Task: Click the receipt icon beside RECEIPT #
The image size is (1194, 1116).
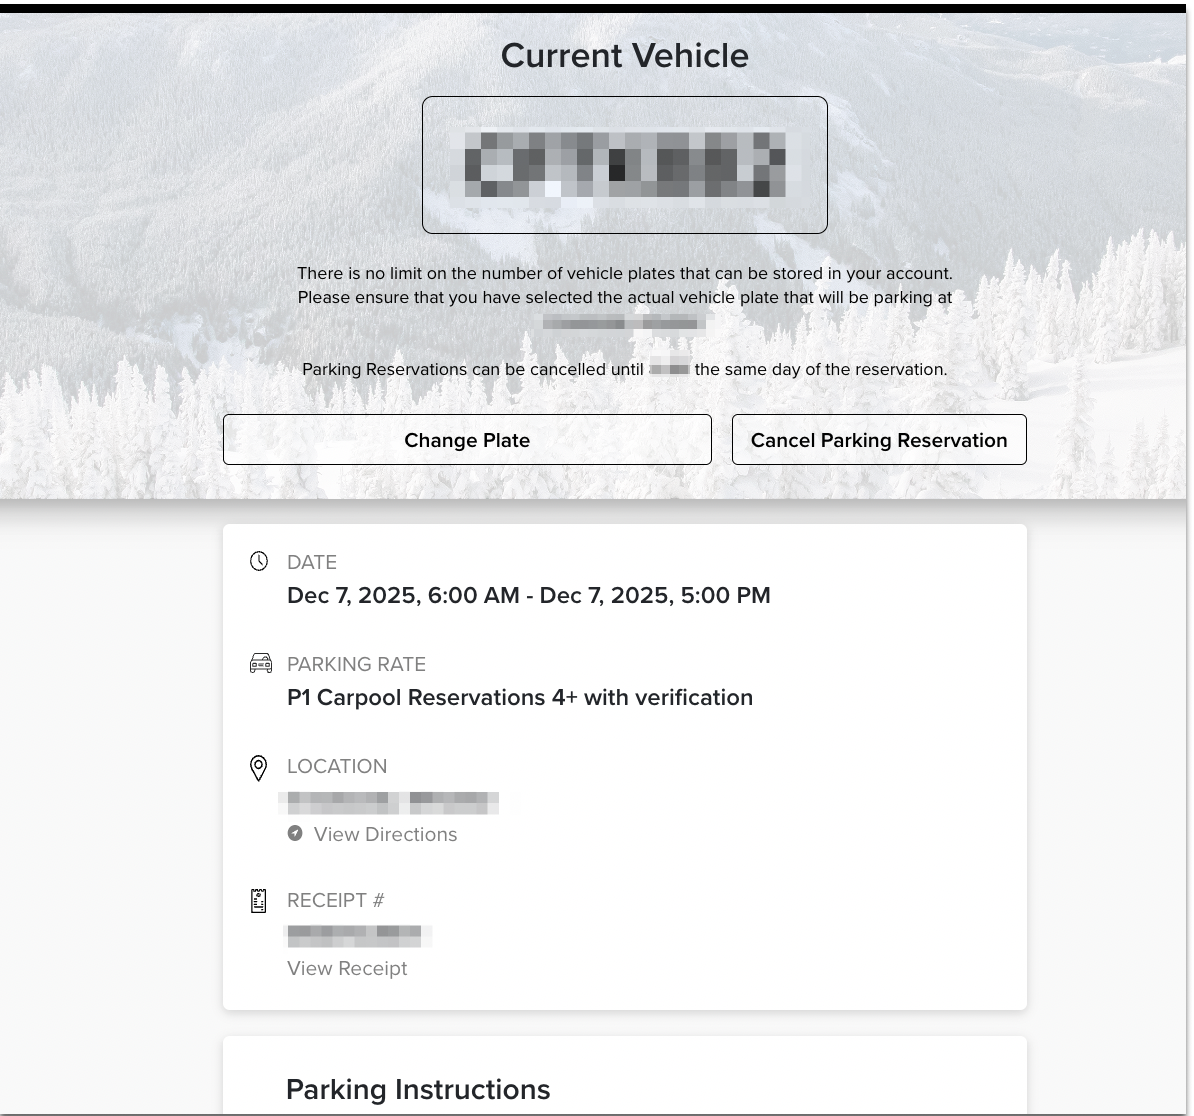Action: pos(258,900)
